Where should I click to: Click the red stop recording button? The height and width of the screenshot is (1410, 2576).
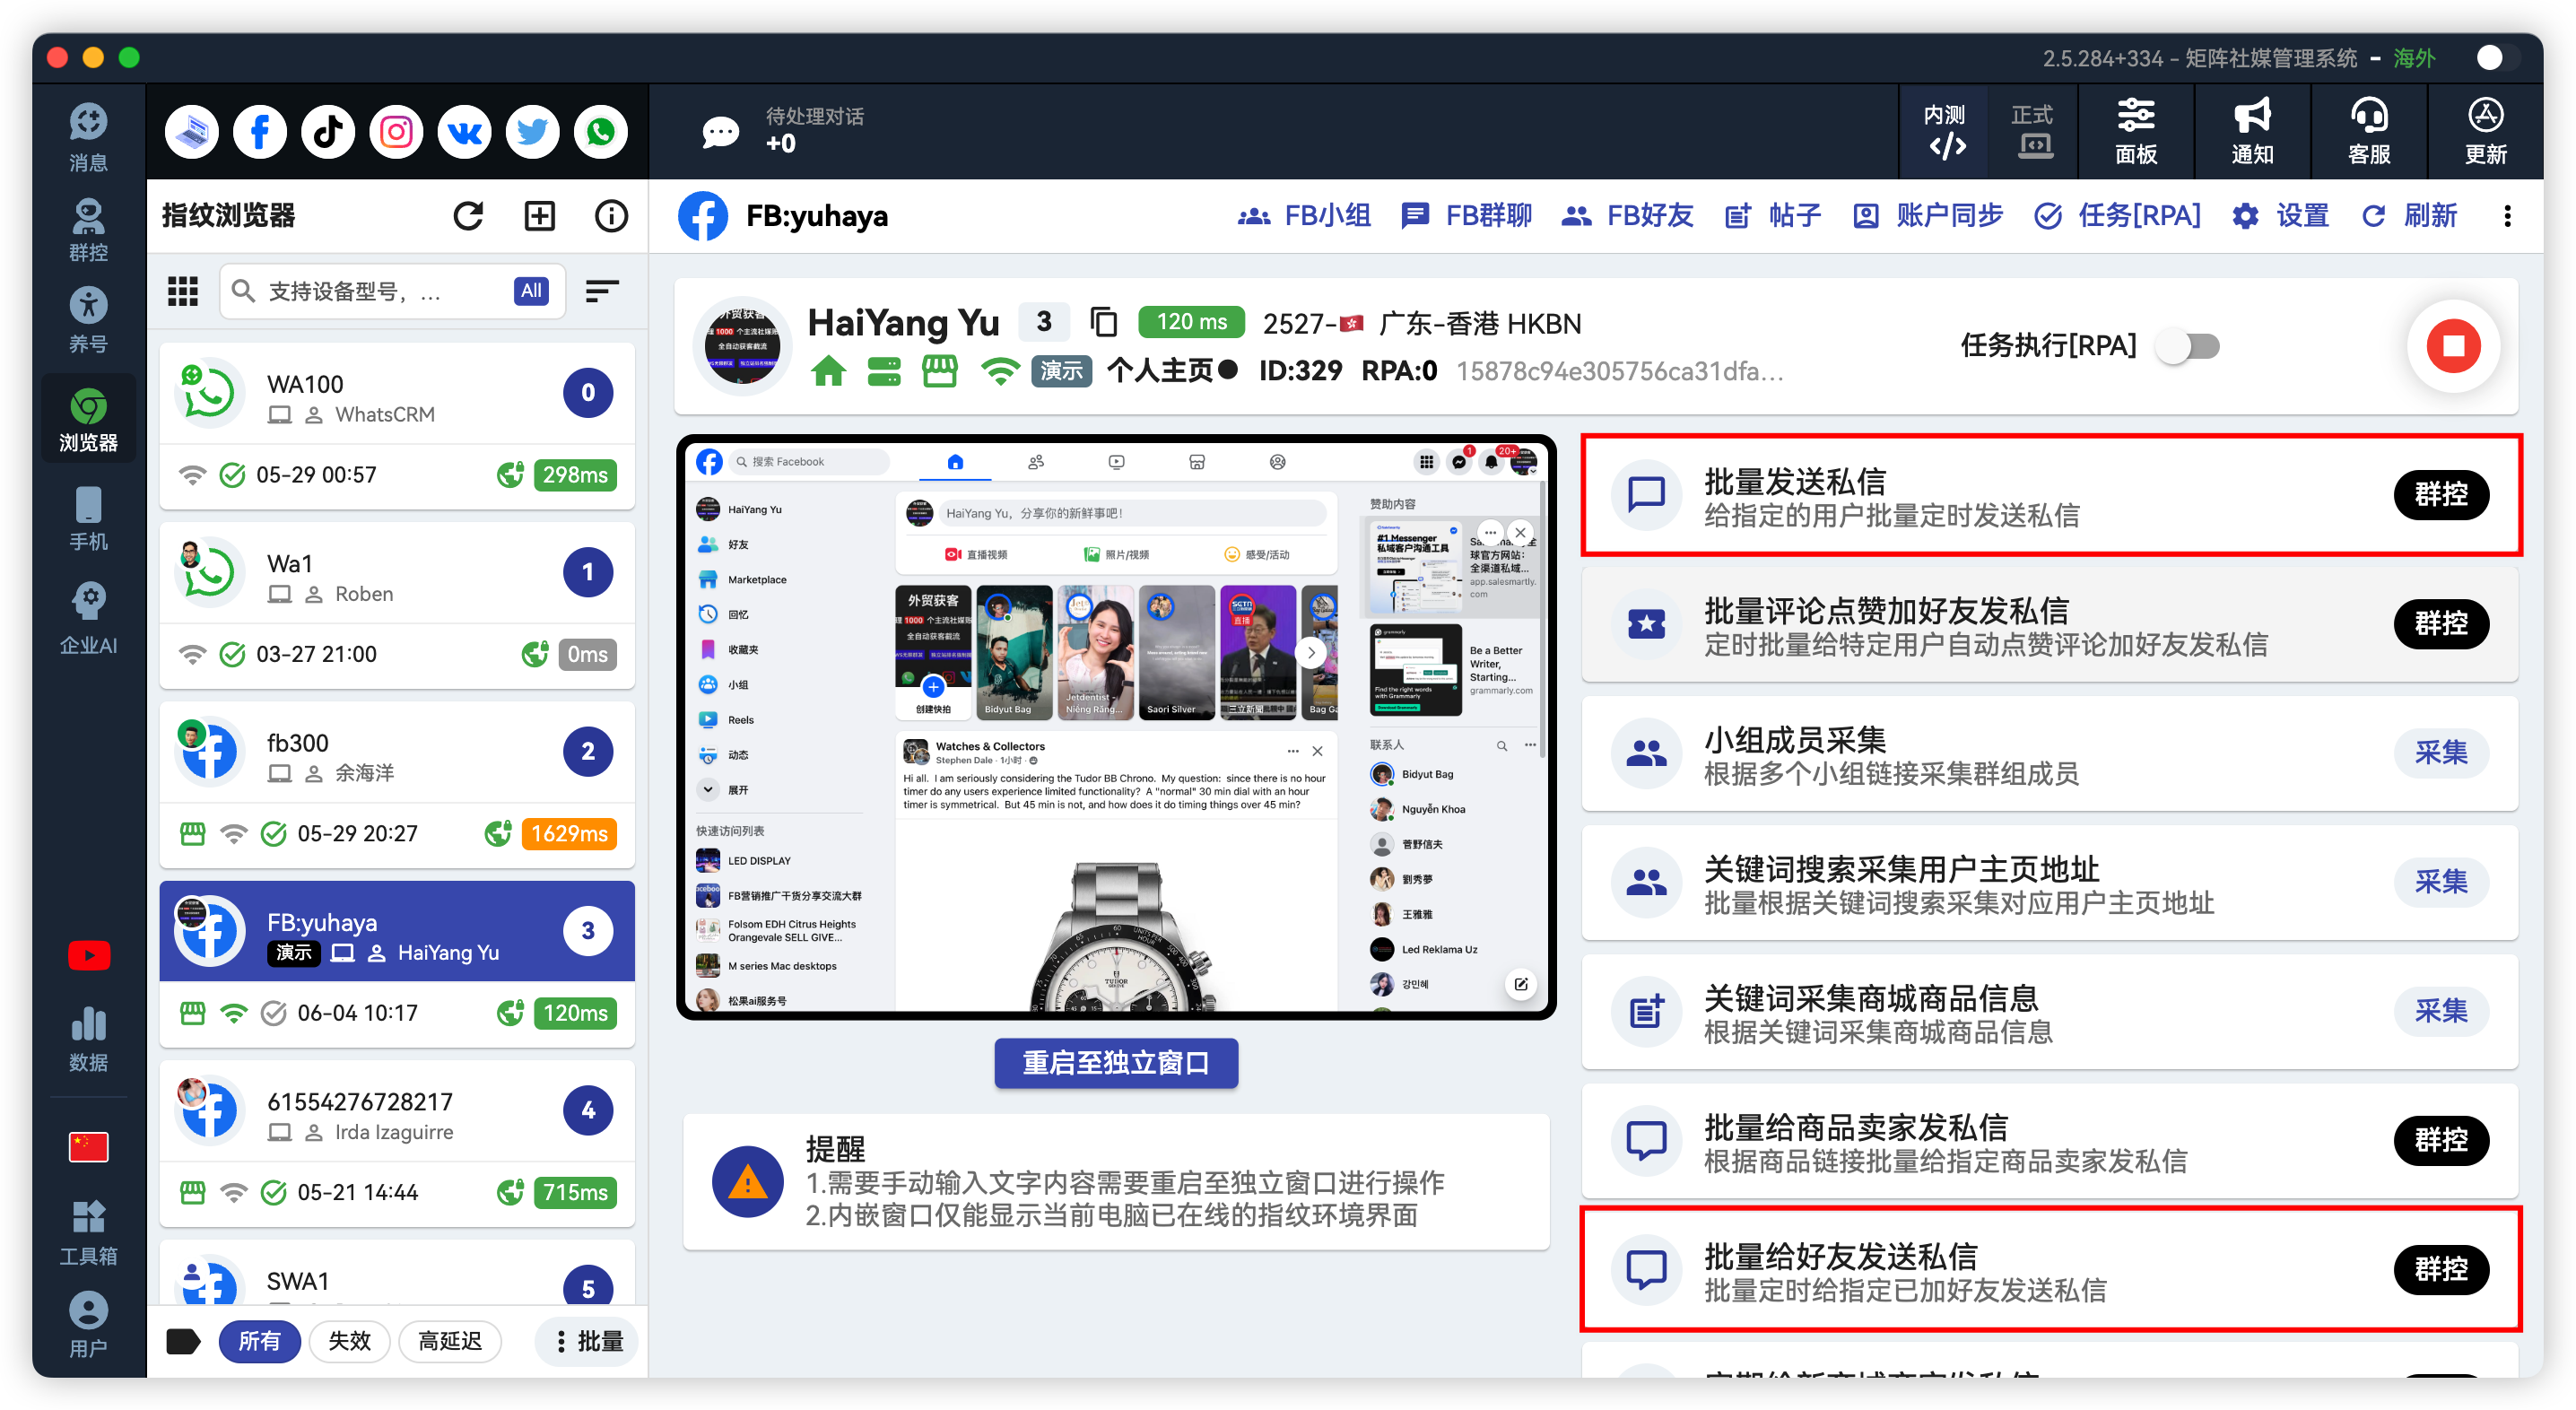2453,346
